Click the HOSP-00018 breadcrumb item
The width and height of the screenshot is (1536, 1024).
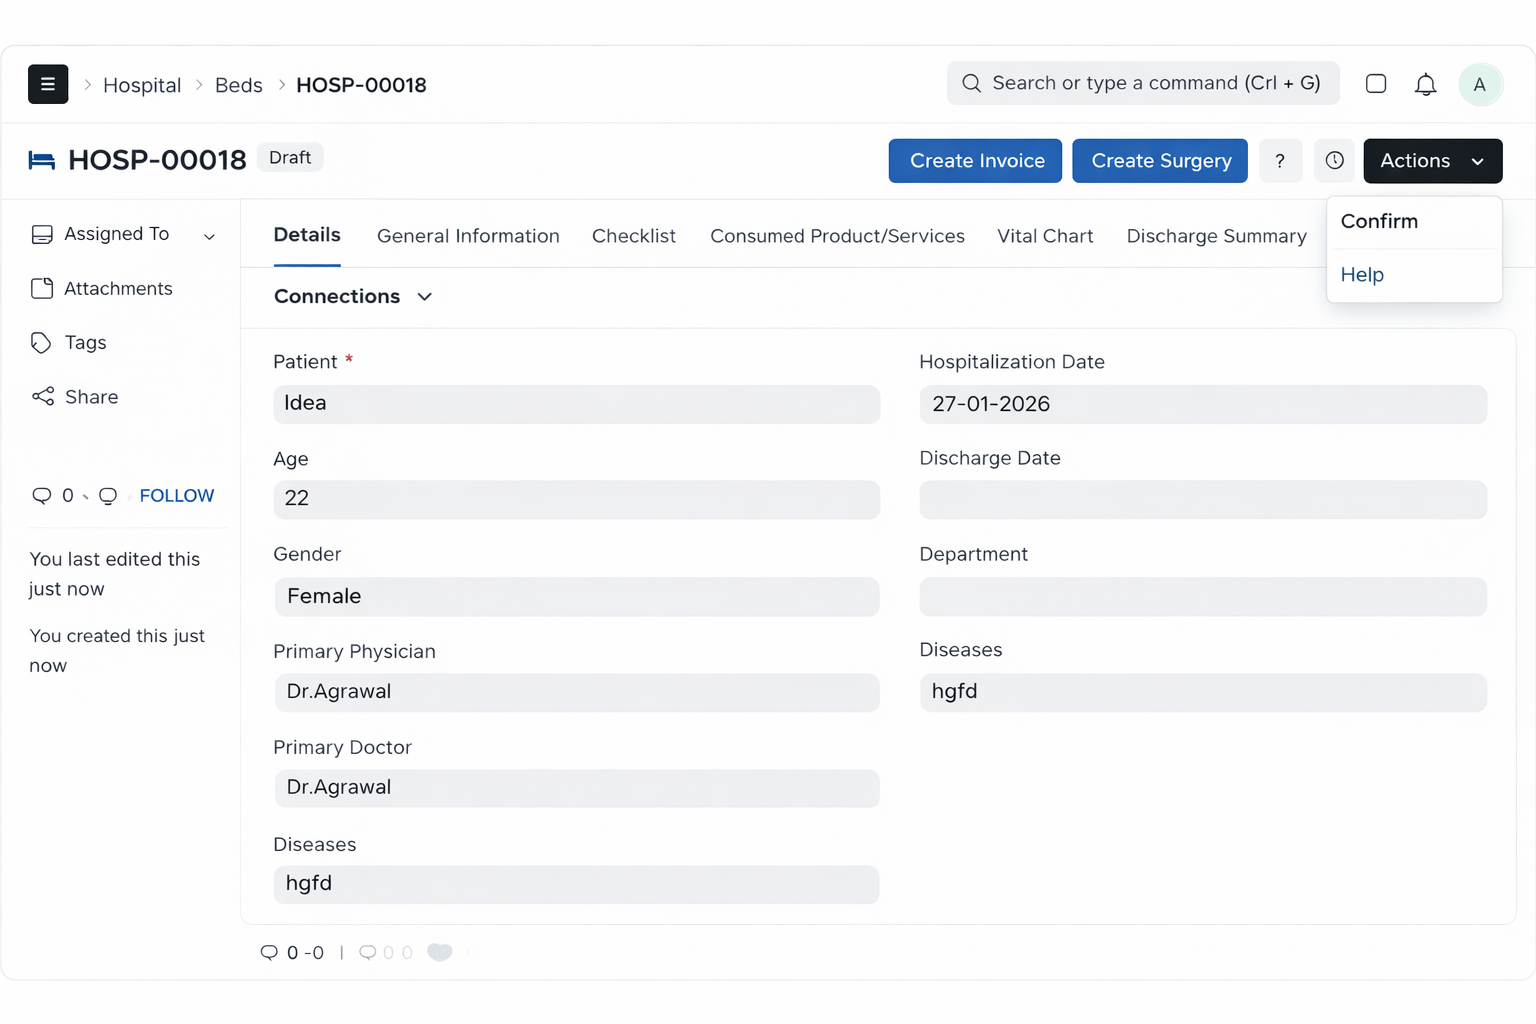[361, 85]
